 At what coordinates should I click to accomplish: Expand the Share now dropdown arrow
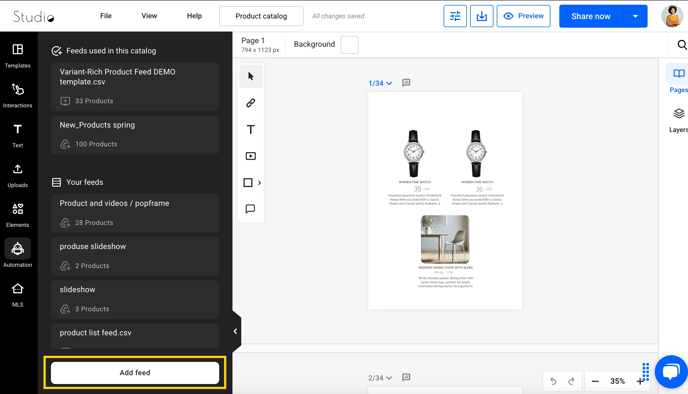635,16
